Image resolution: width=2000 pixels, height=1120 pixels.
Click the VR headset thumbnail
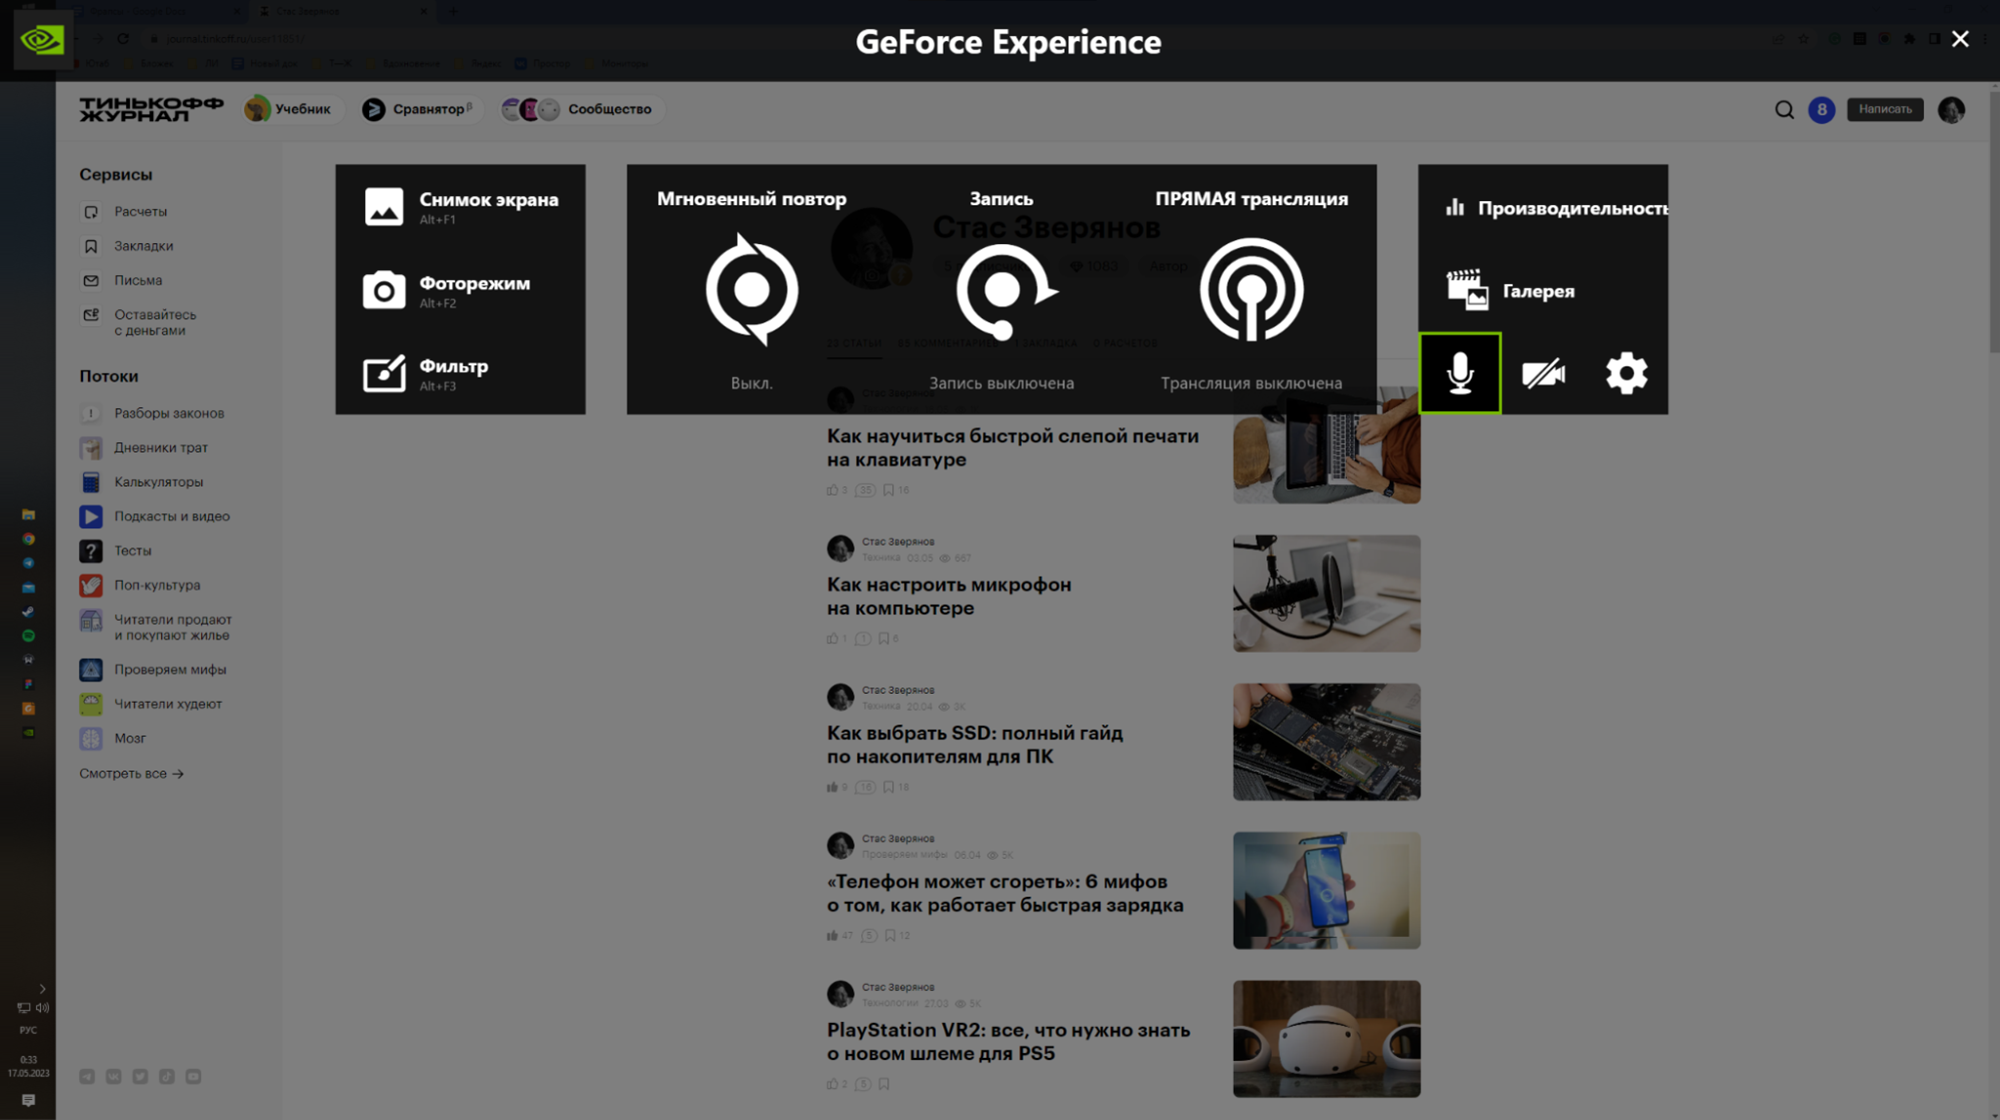(1326, 1039)
